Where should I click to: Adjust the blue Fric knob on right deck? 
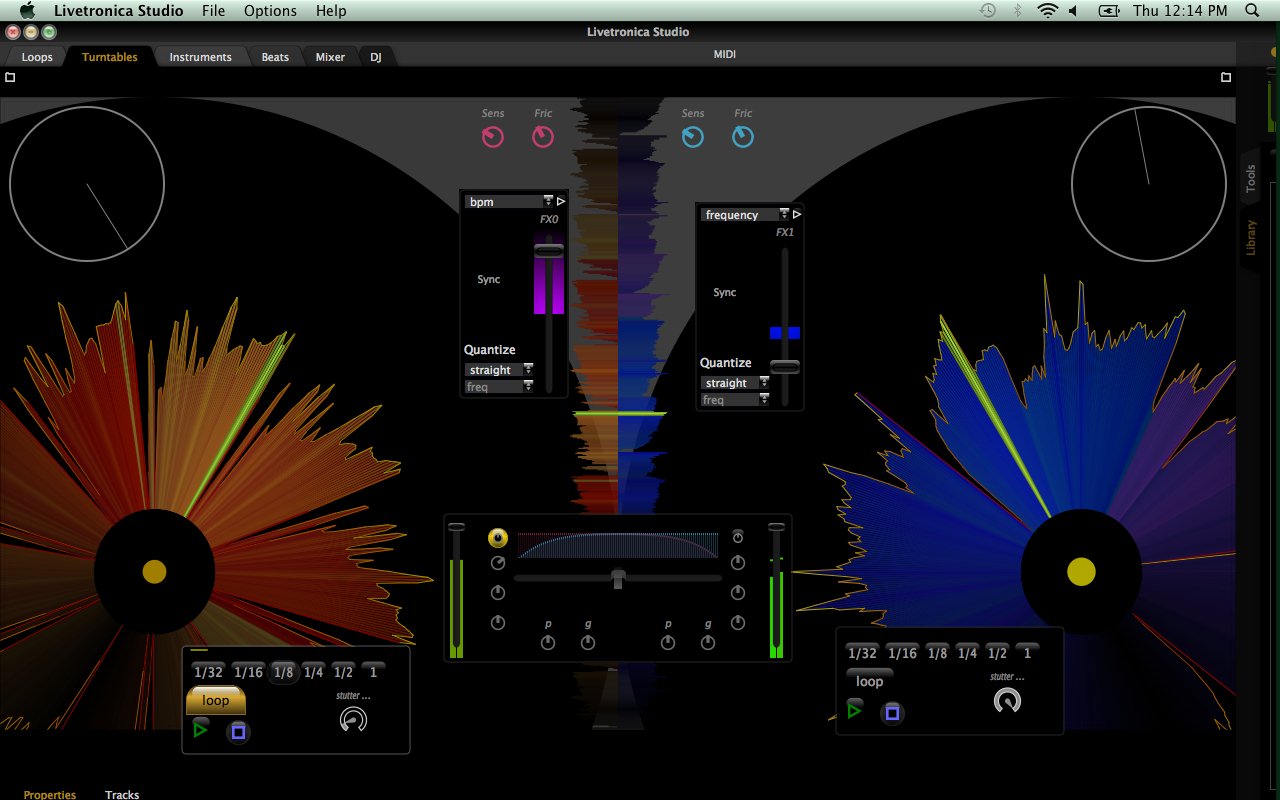coord(743,137)
